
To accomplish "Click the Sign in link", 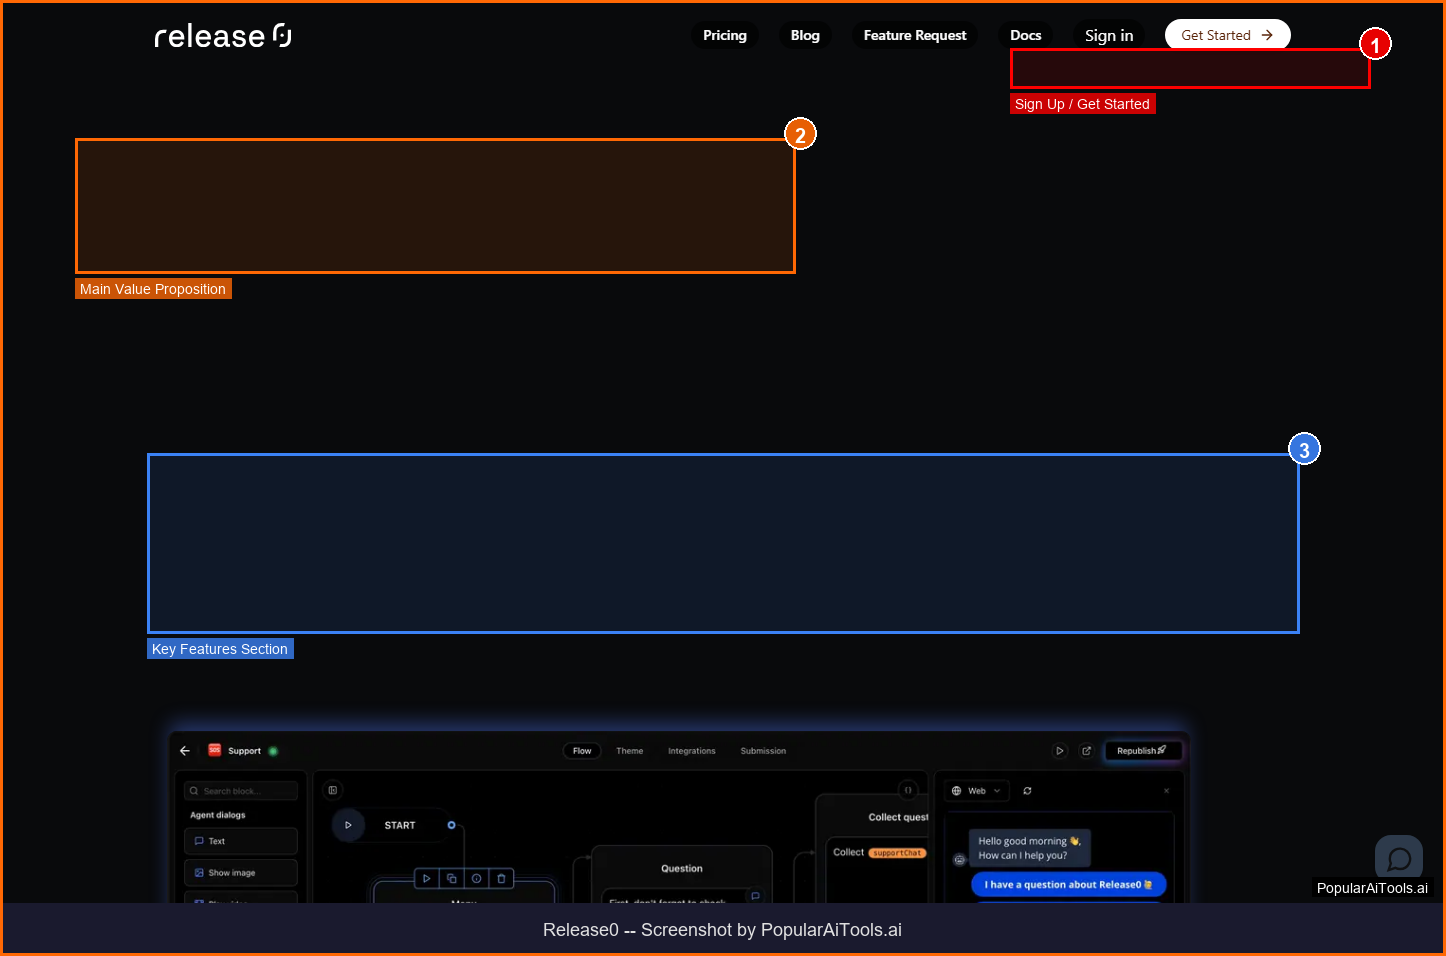I will pos(1108,36).
